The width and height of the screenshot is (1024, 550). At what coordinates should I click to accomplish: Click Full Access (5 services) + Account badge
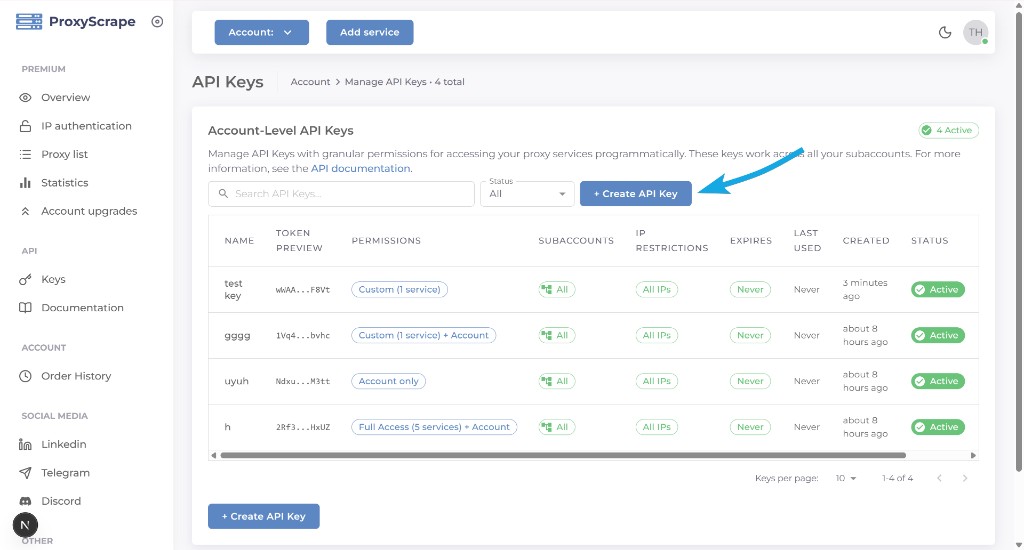434,427
